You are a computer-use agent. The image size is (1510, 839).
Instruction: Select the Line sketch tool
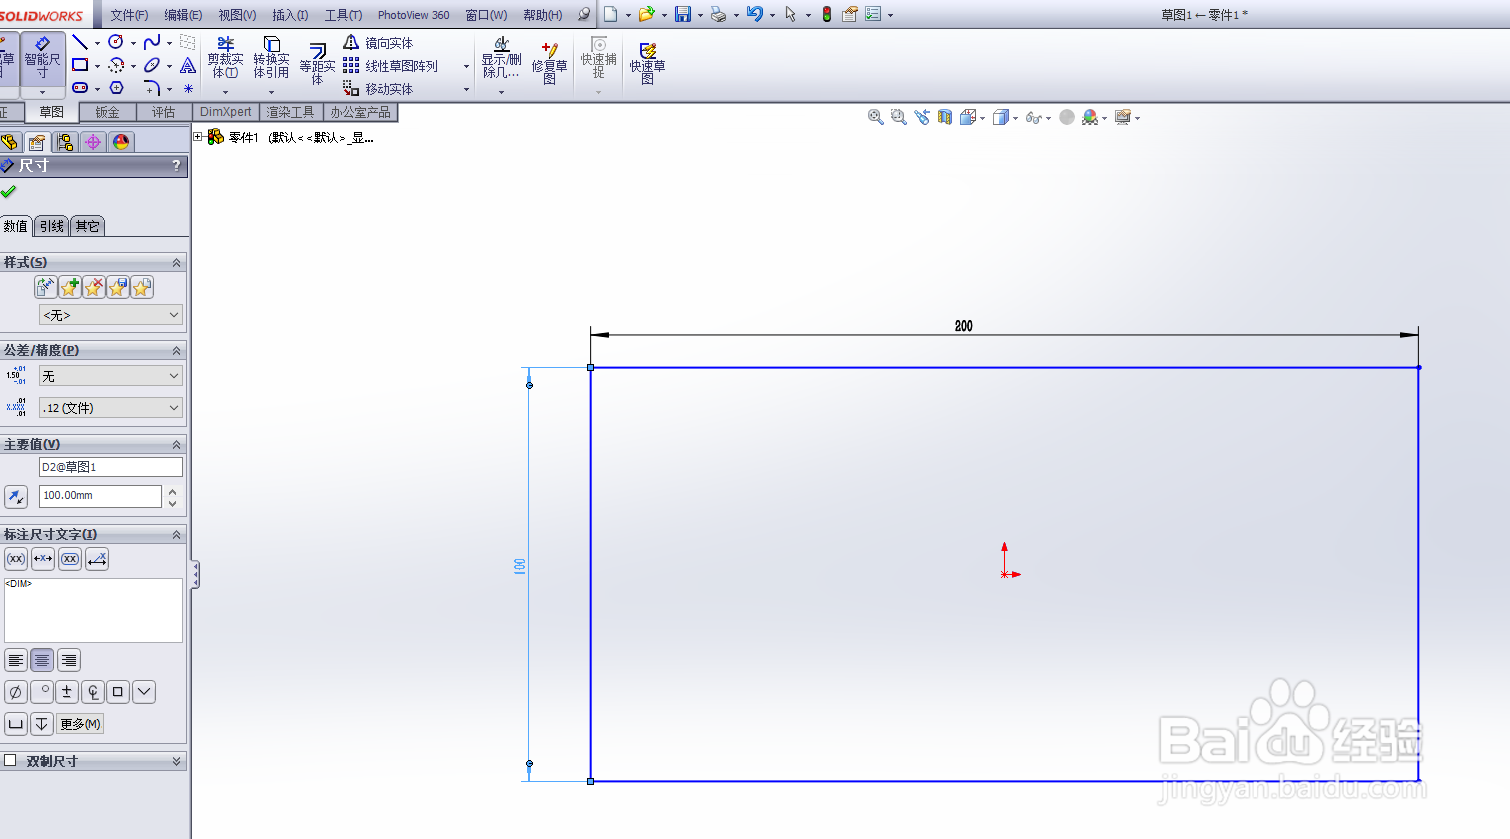[x=80, y=42]
